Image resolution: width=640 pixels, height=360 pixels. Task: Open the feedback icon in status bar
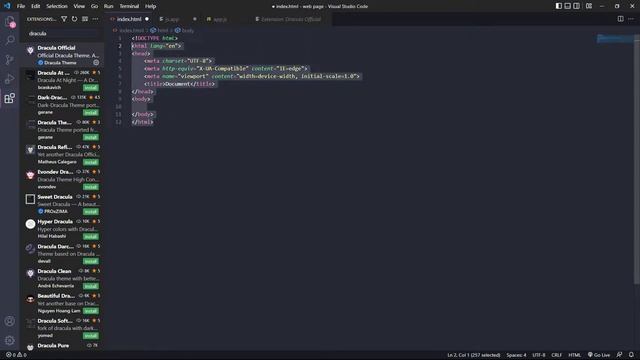[x=620, y=355]
